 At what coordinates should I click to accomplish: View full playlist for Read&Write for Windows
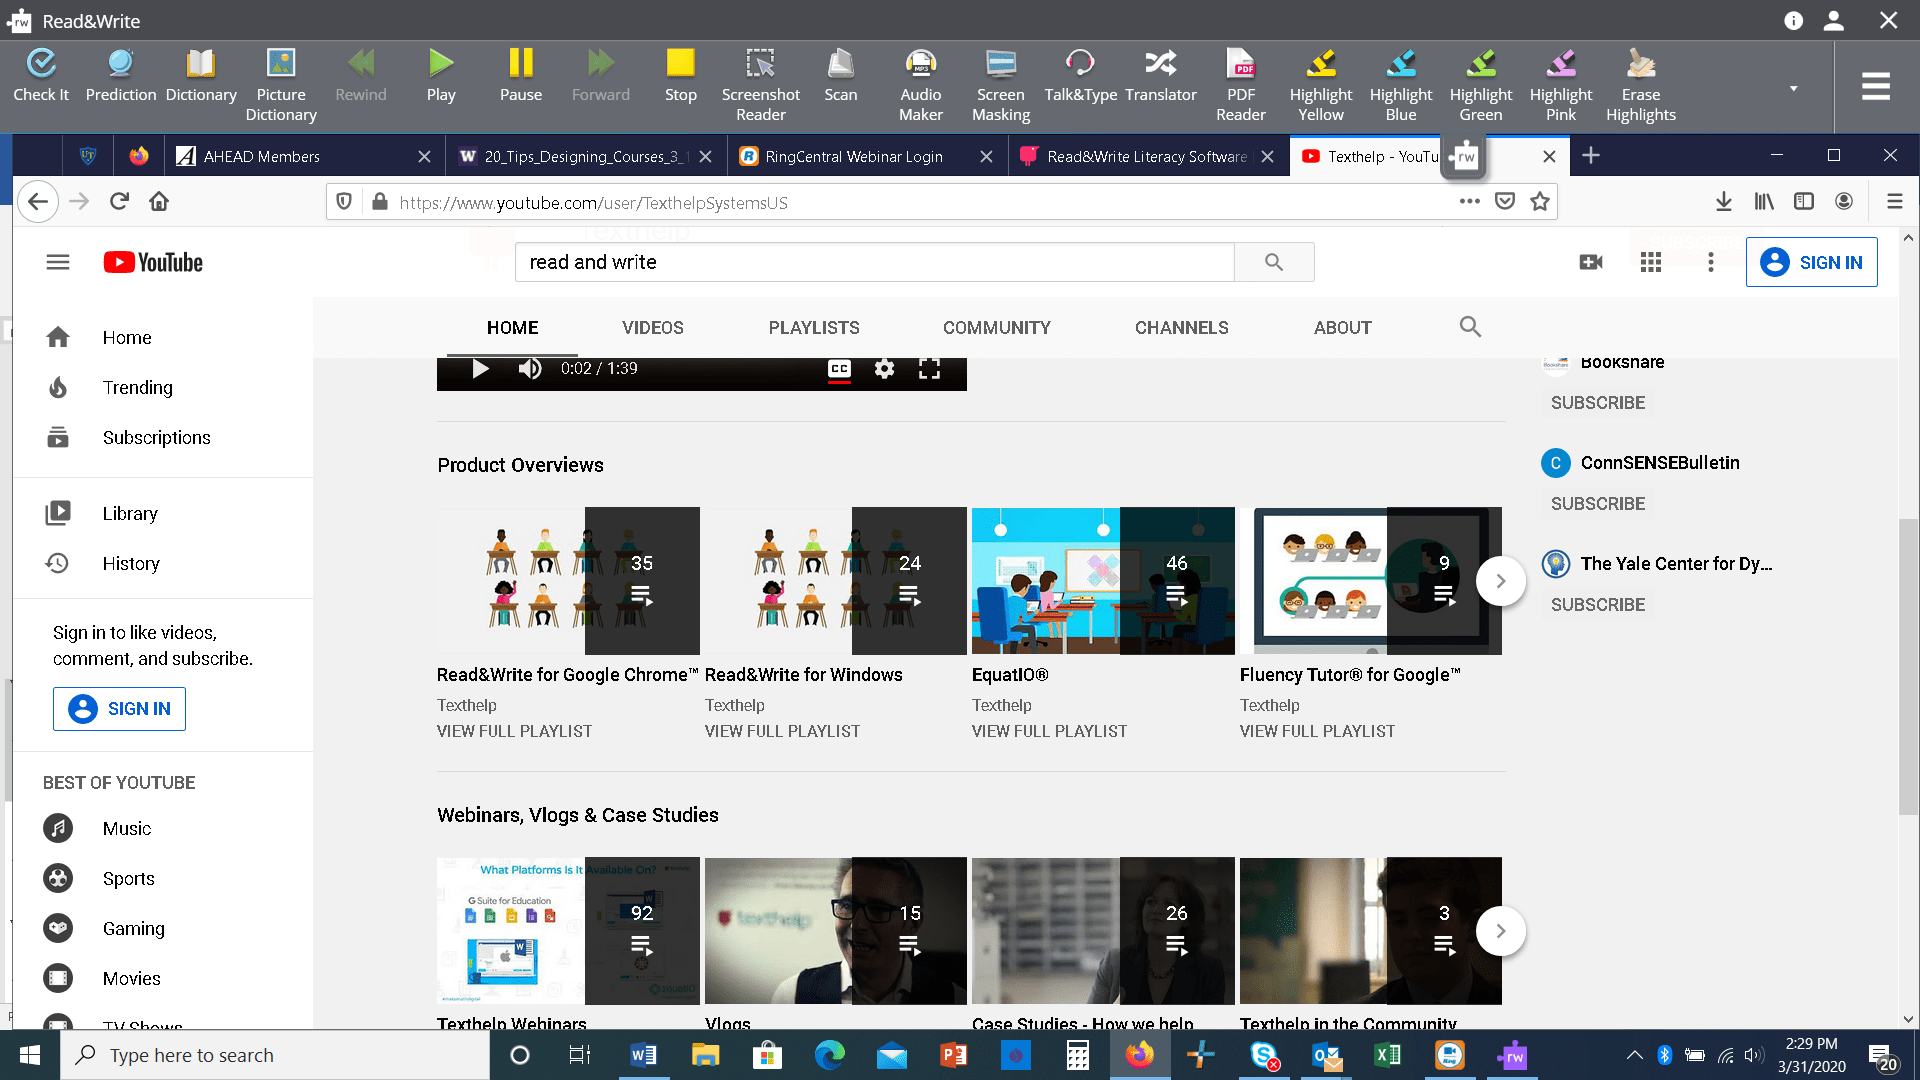[x=782, y=731]
